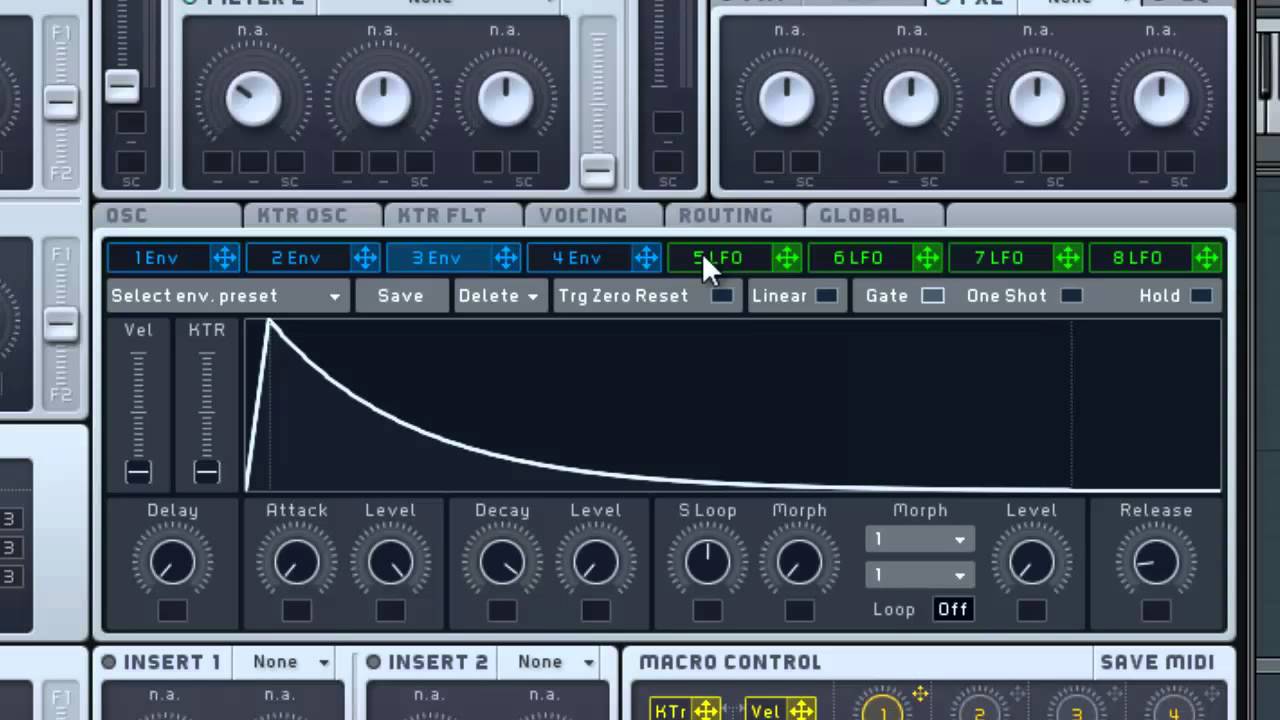
Task: Grab the 2 Env modulation handle icon
Action: [365, 258]
